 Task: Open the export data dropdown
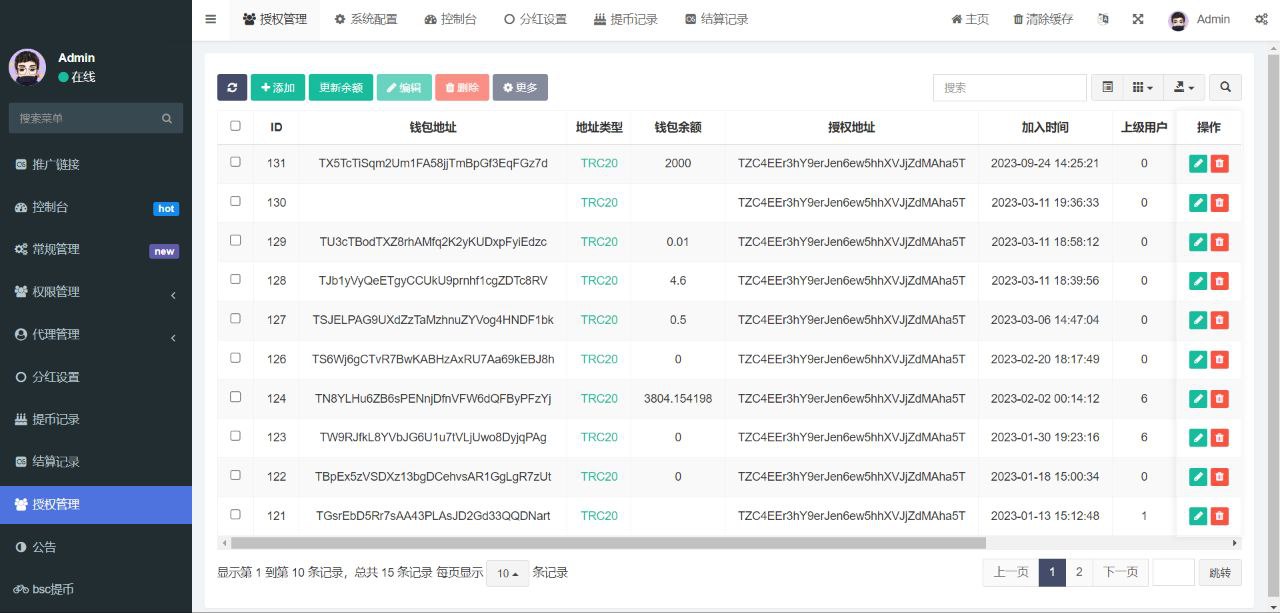click(x=1186, y=88)
